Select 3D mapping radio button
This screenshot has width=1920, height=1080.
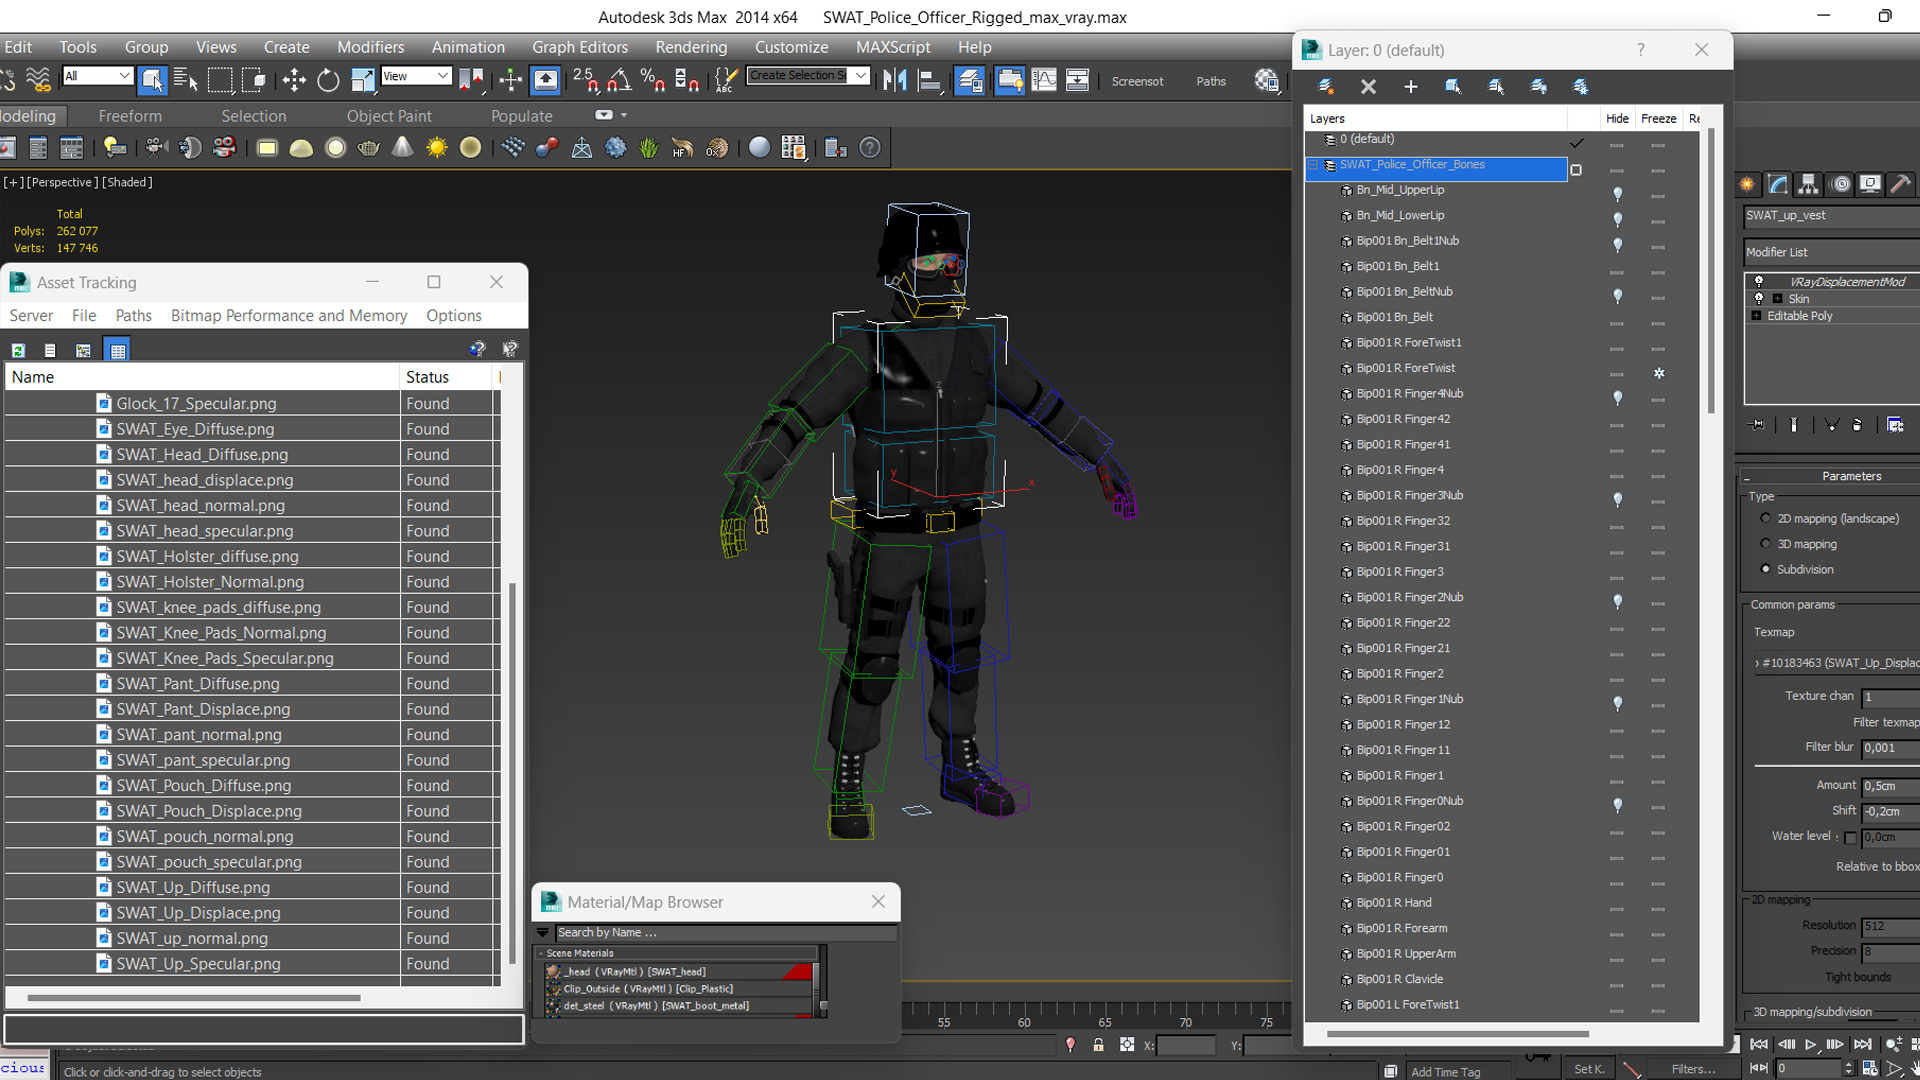pos(1765,544)
